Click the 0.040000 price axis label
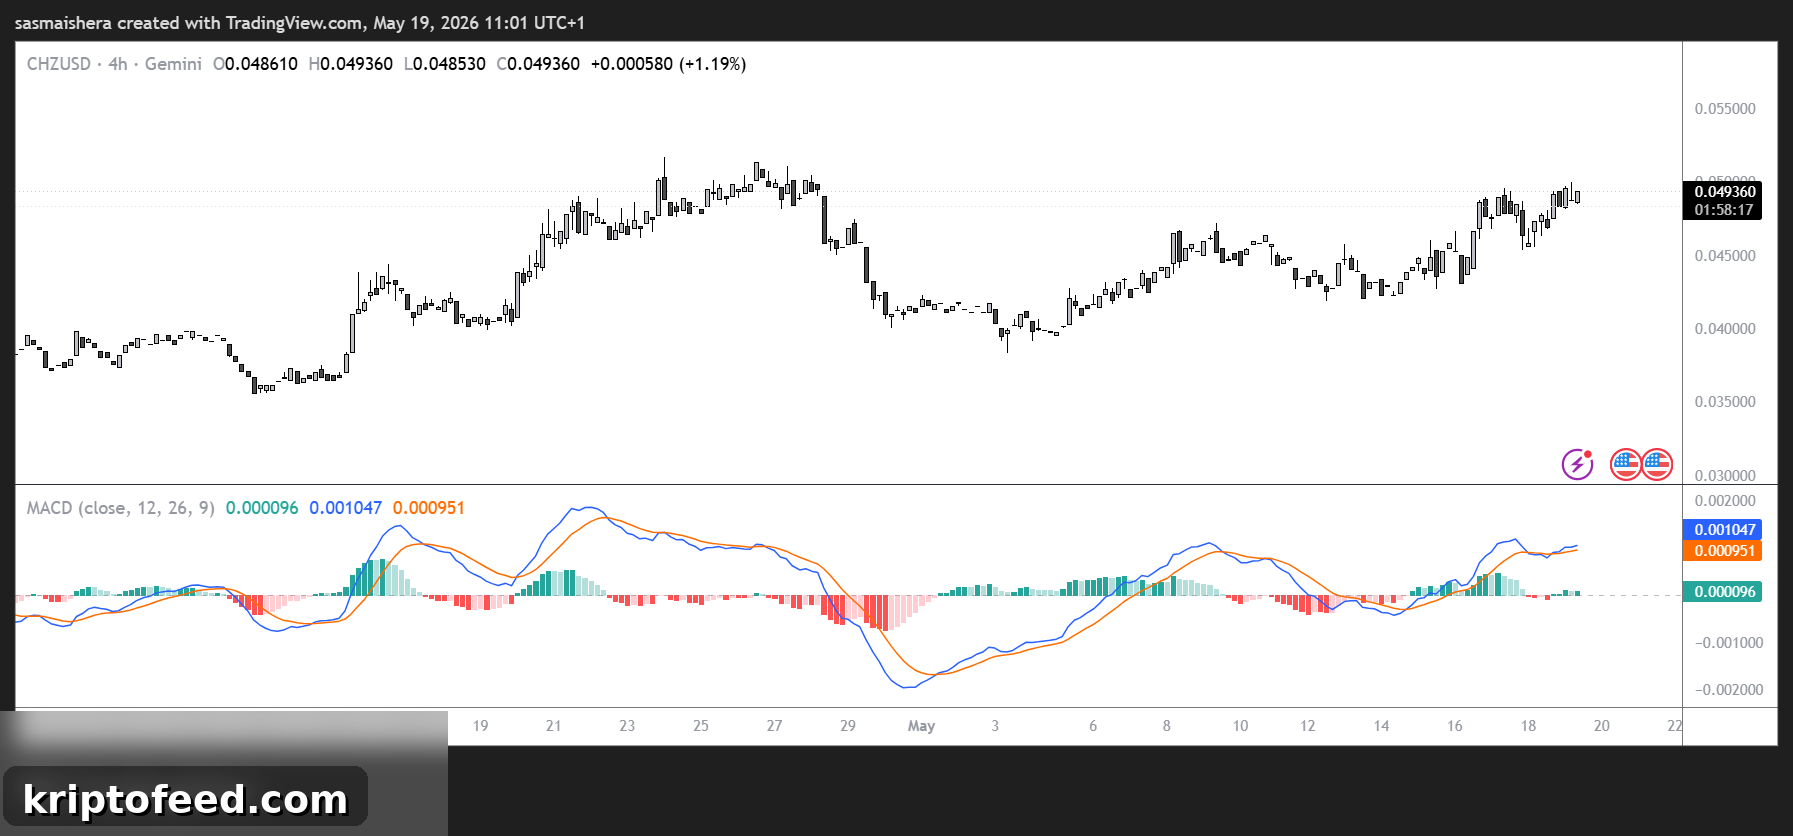Screen dimensions: 1793x836 click(1725, 329)
